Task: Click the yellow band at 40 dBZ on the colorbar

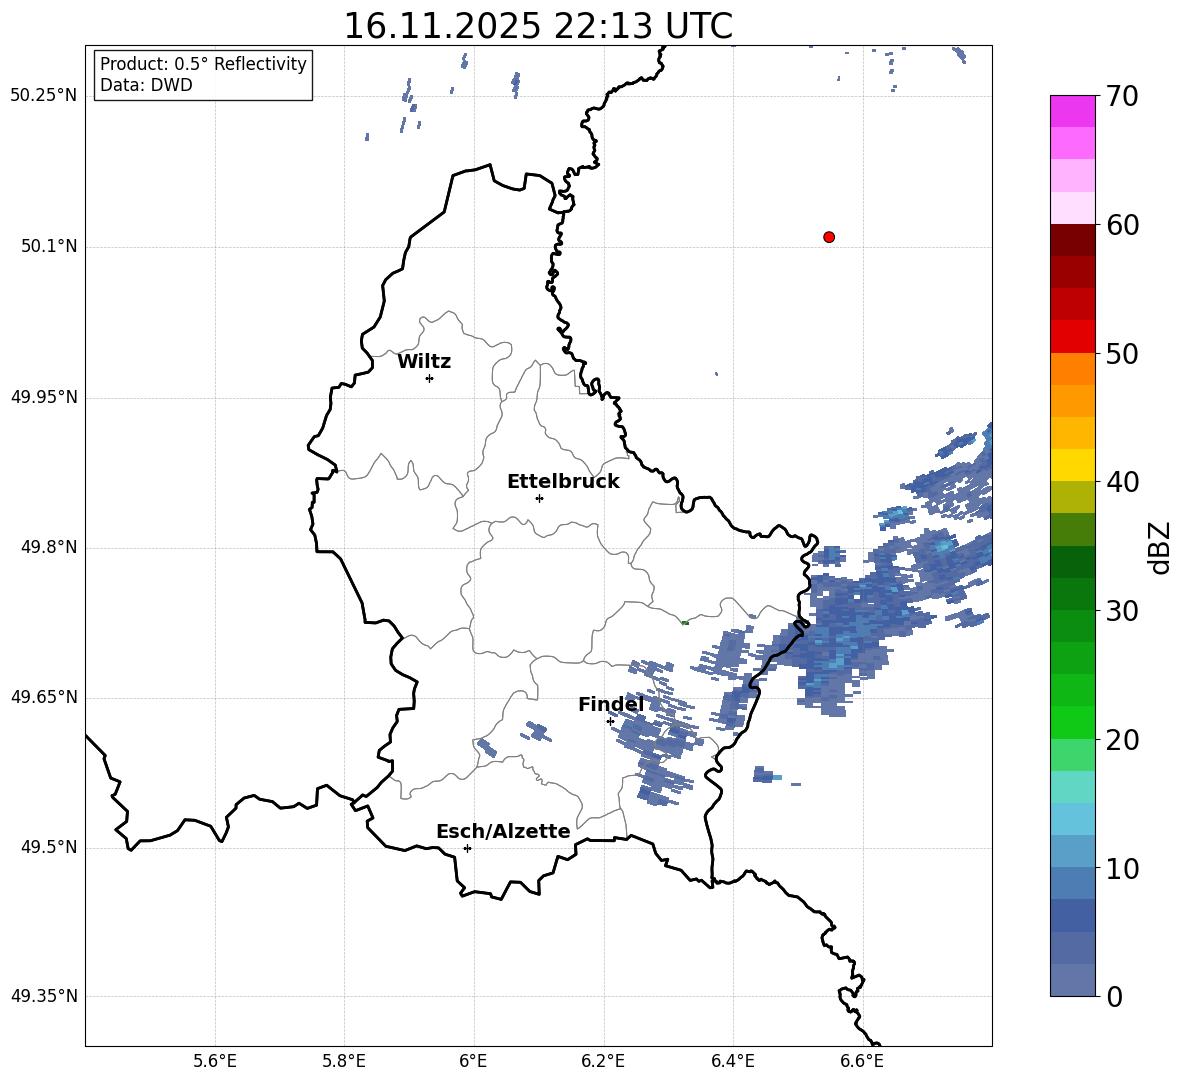Action: 1072,465
